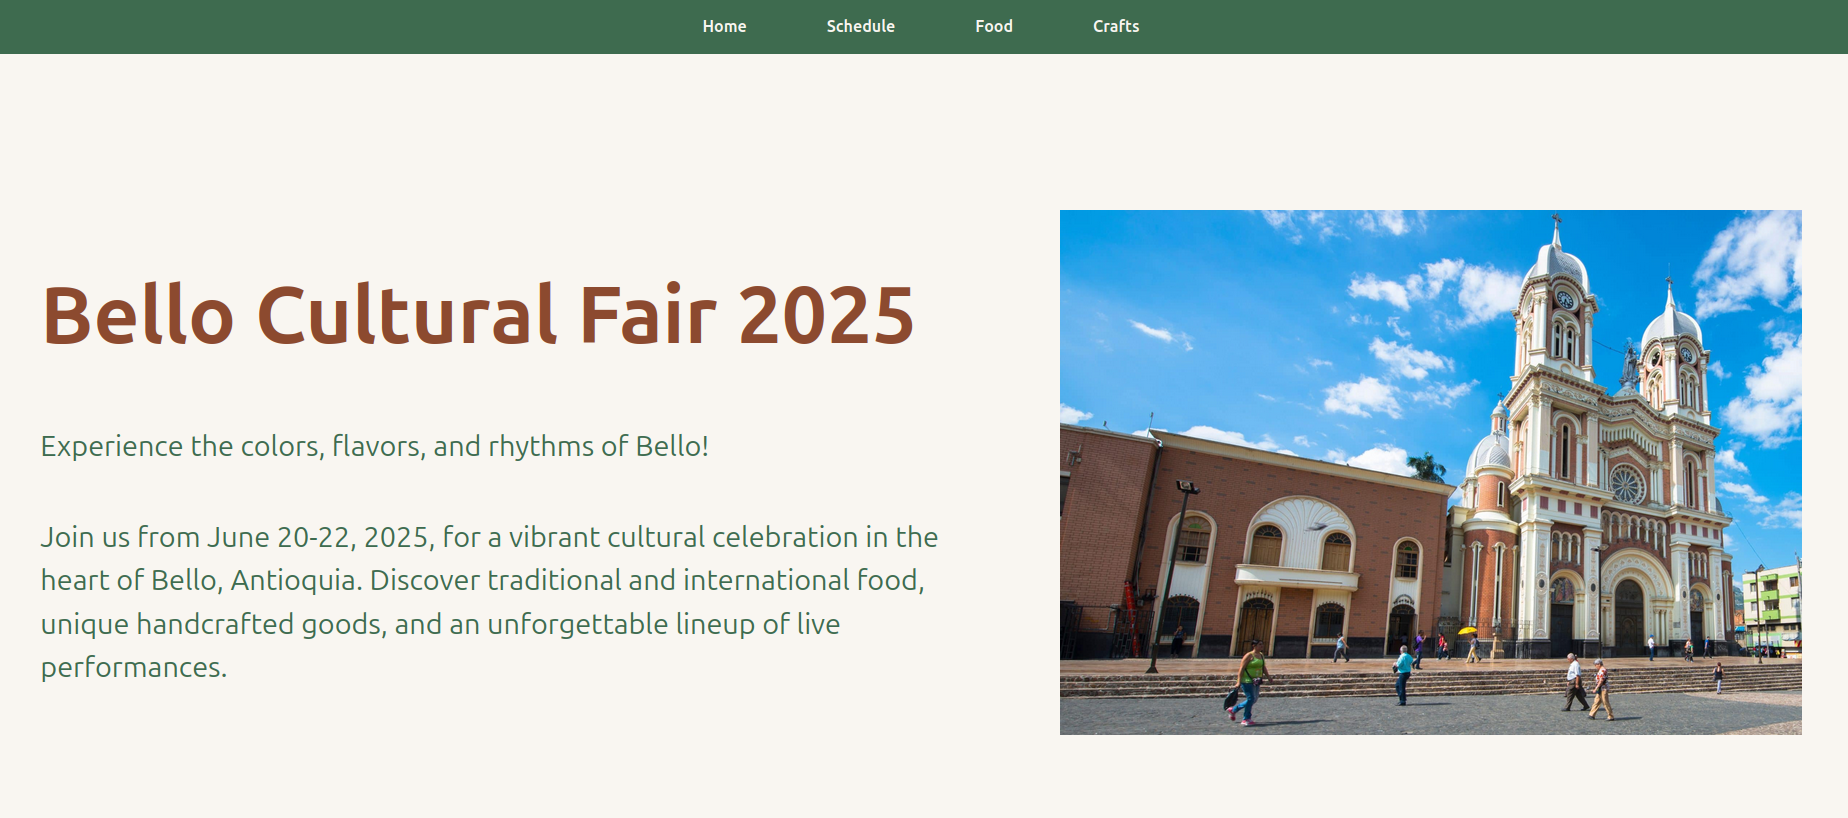
Task: Click the man in teal shirt in photo
Action: (x=1404, y=673)
